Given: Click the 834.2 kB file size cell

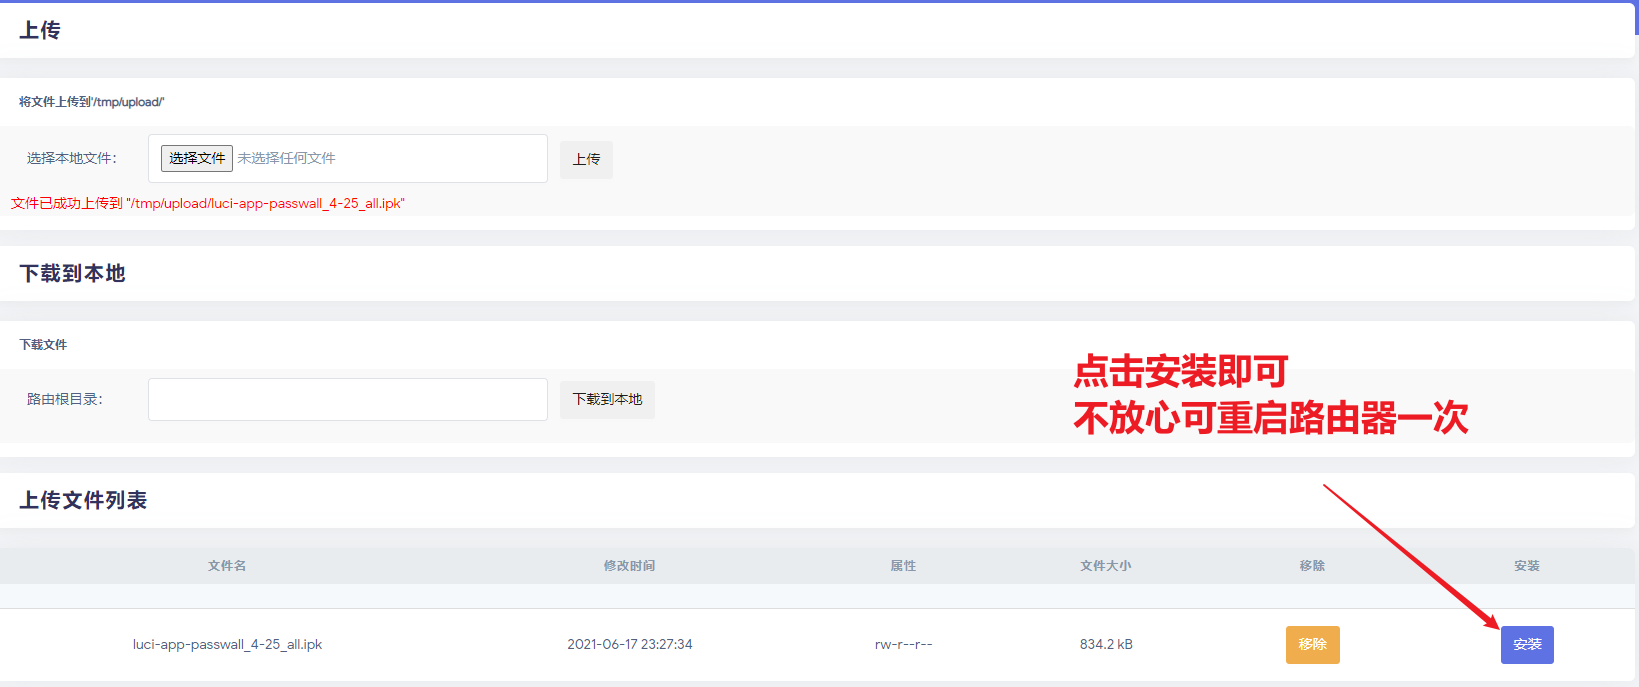Looking at the screenshot, I should (x=1106, y=644).
